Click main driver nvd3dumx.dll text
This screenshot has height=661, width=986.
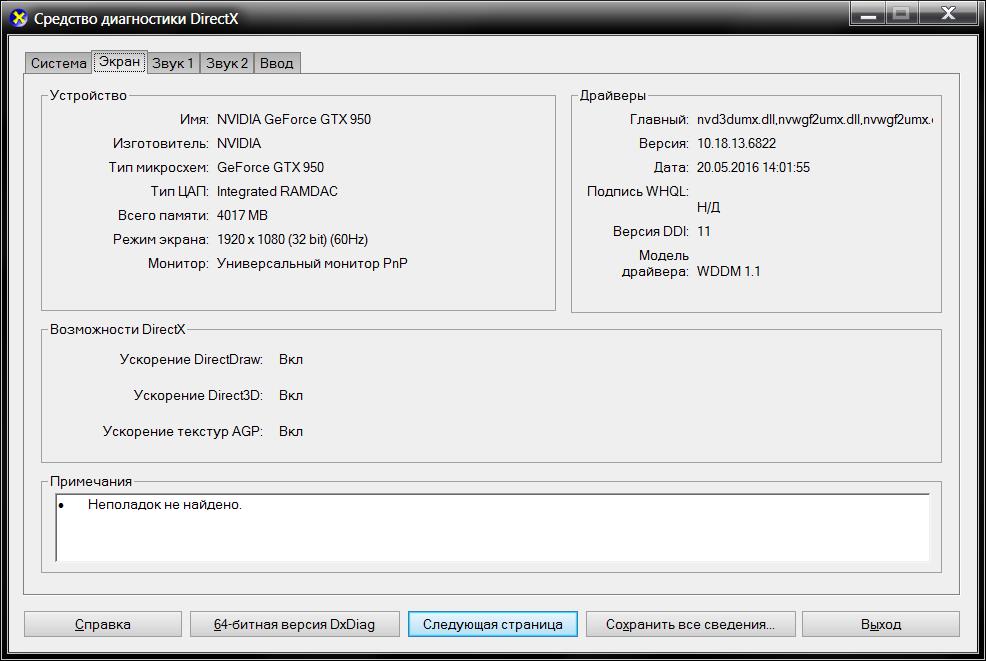point(815,119)
